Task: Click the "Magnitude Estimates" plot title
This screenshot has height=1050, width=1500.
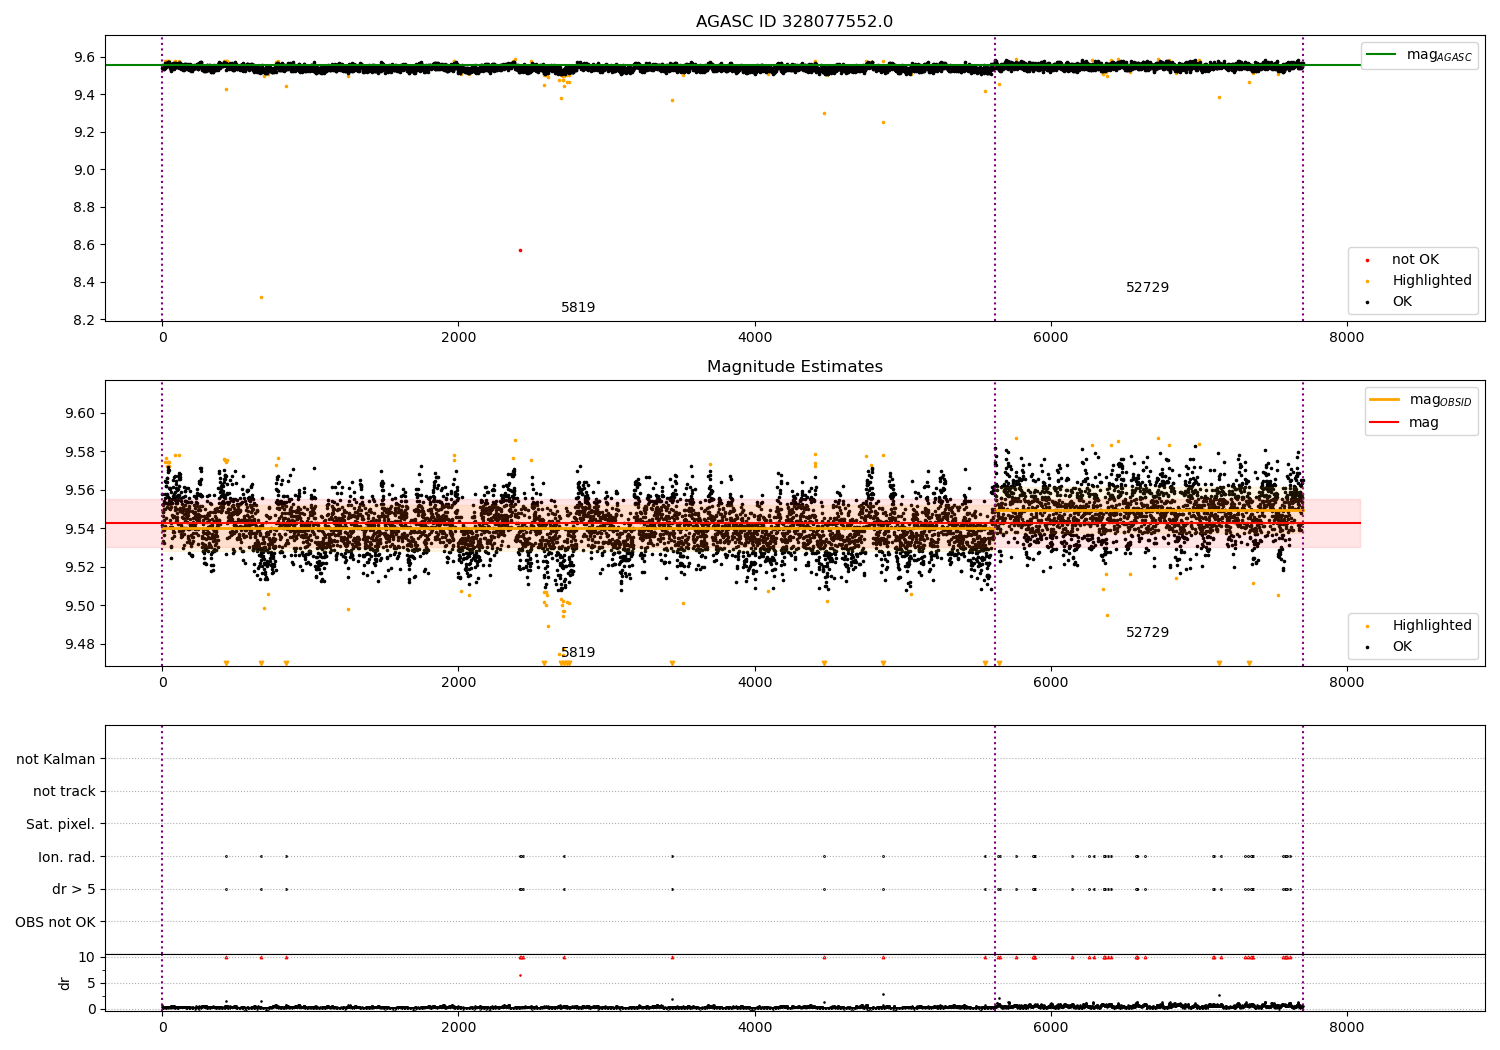Action: pyautogui.click(x=794, y=367)
